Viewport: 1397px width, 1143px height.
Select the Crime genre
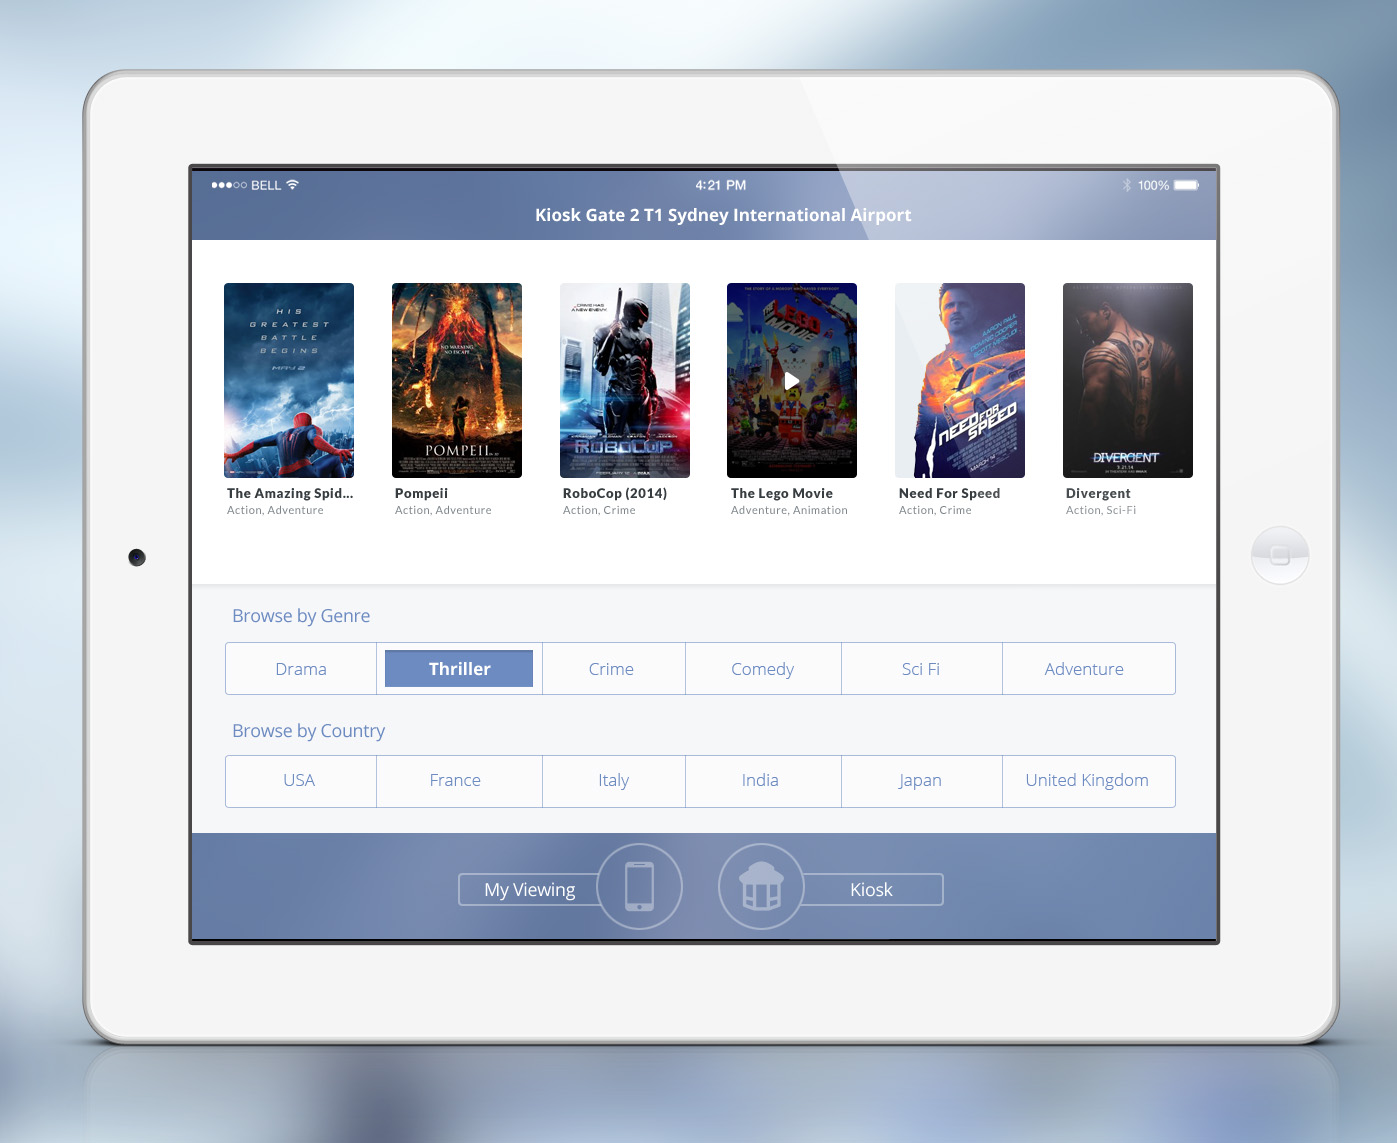click(x=612, y=669)
